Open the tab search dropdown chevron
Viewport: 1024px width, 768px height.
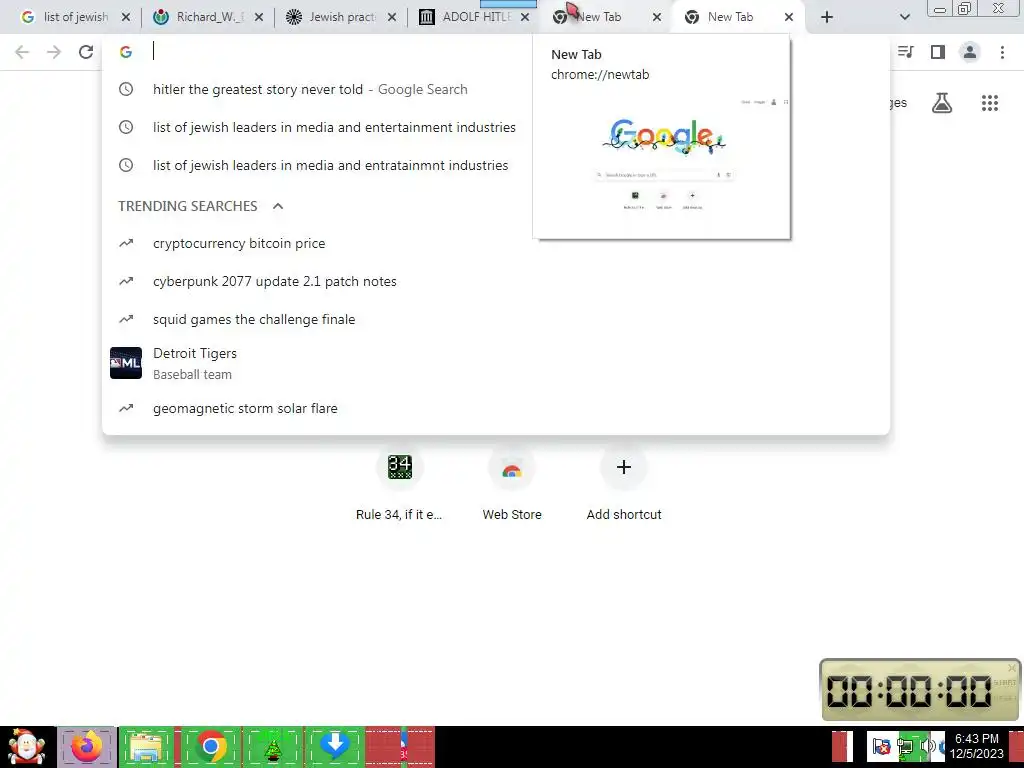pyautogui.click(x=904, y=17)
